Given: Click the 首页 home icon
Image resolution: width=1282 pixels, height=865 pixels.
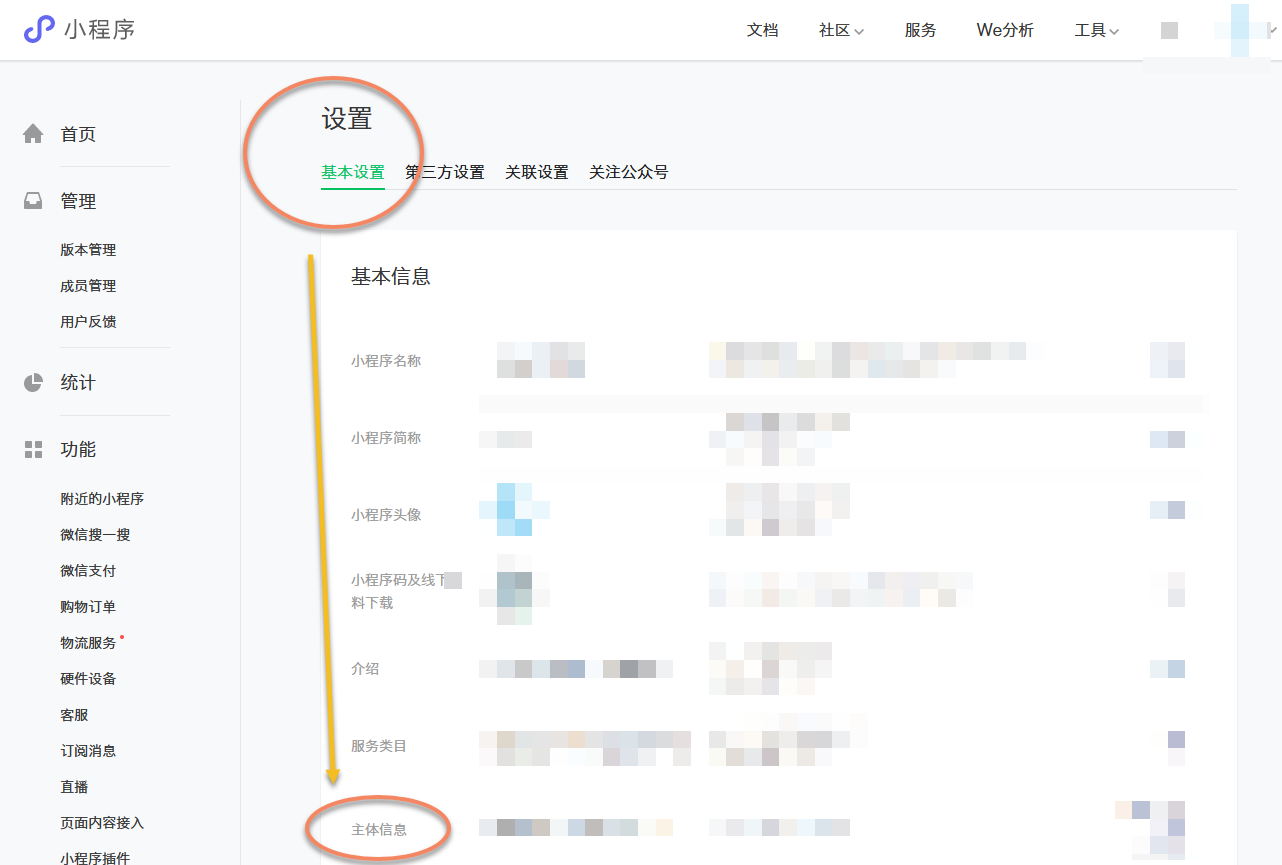Looking at the screenshot, I should click(34, 134).
